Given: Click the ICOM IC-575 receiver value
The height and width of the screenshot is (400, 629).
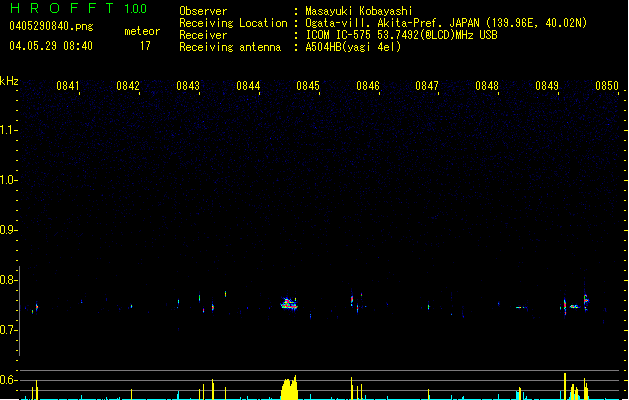Looking at the screenshot, I should click(402, 35).
